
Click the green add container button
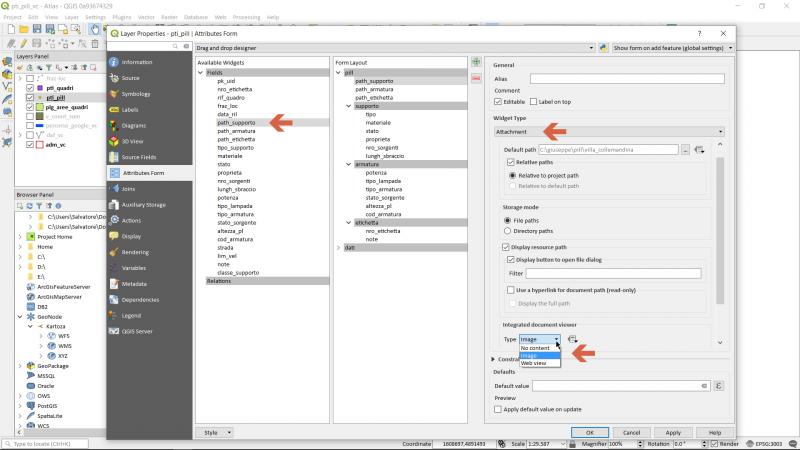[476, 62]
